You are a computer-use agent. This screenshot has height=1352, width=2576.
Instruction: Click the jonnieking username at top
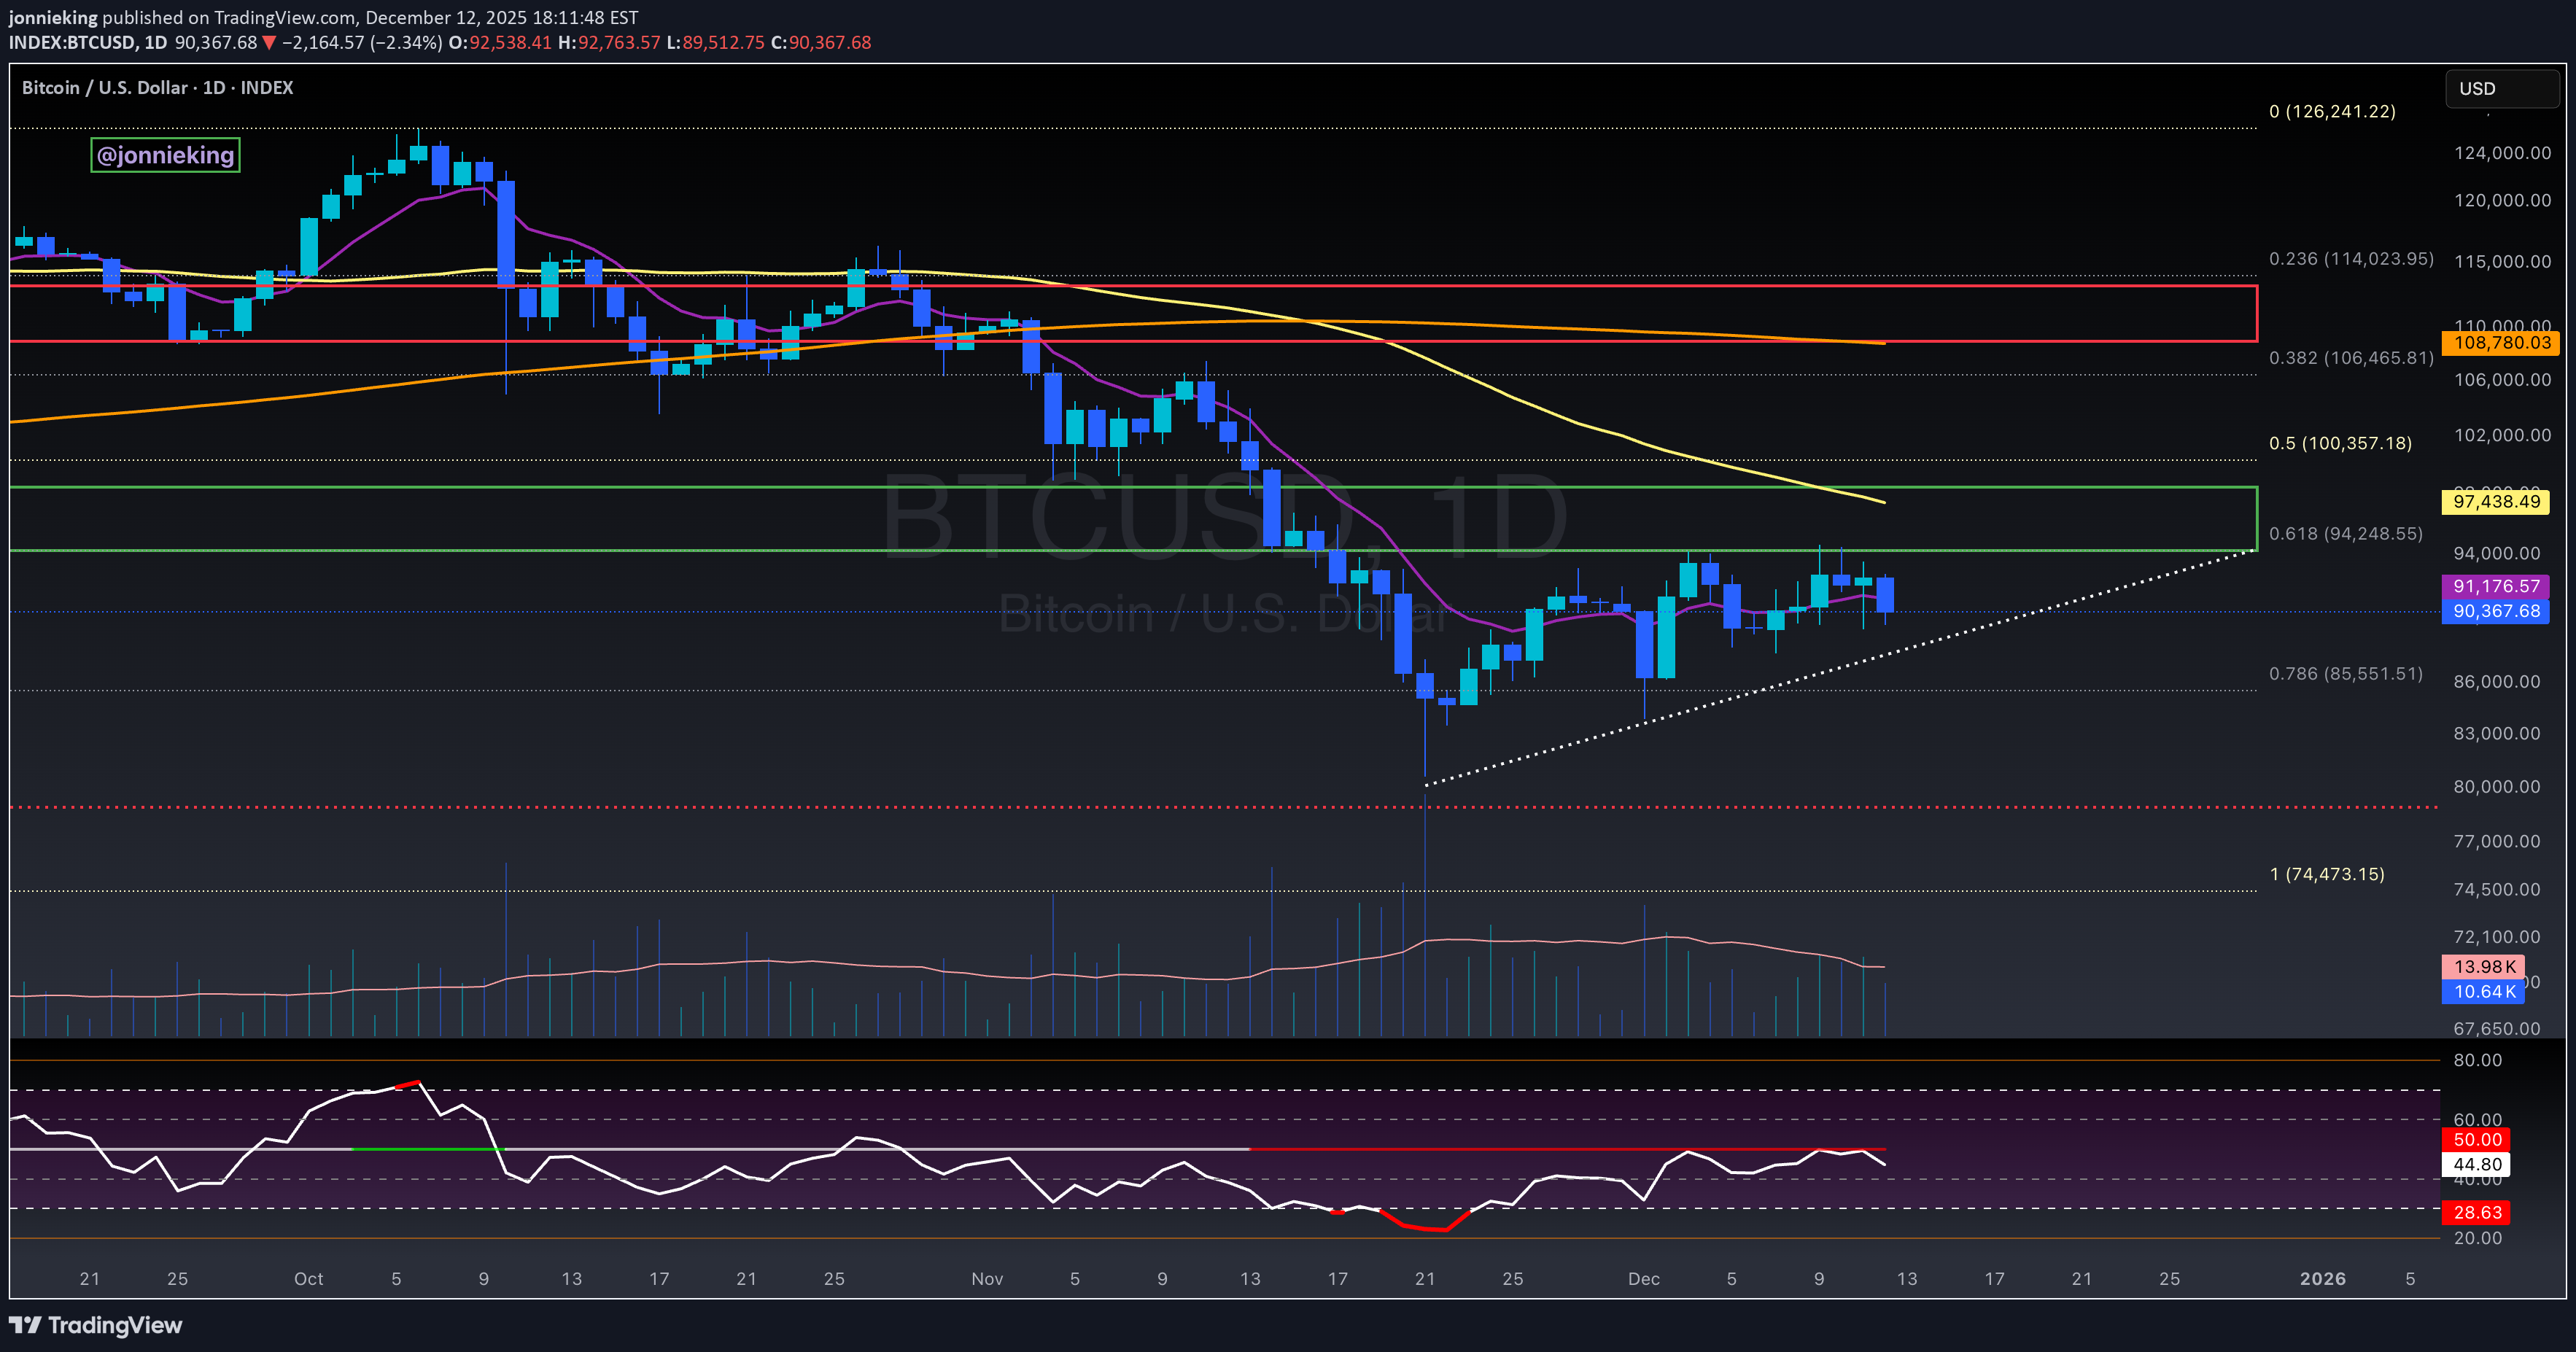53,17
